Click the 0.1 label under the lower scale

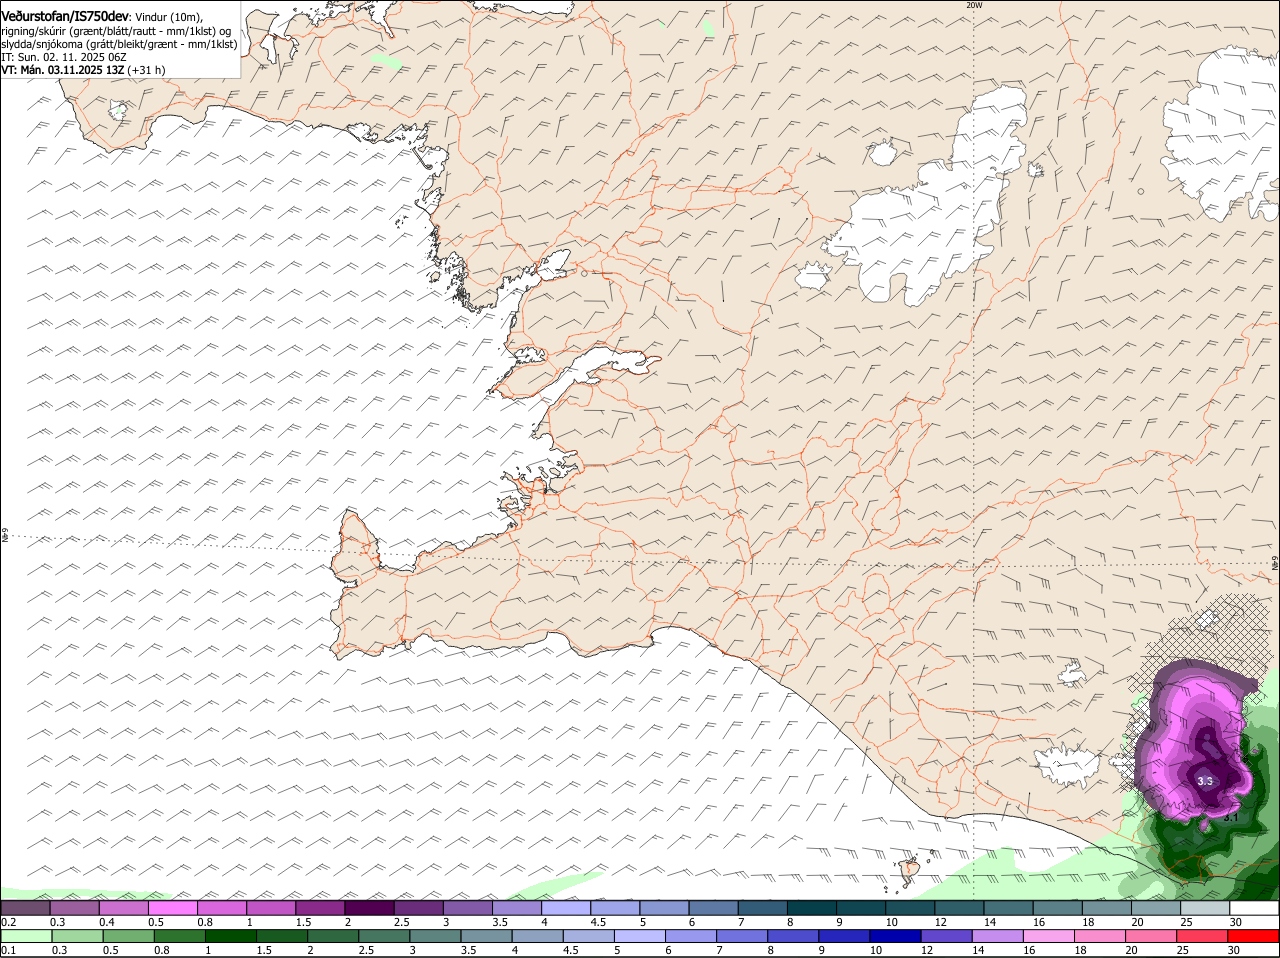pos(8,950)
